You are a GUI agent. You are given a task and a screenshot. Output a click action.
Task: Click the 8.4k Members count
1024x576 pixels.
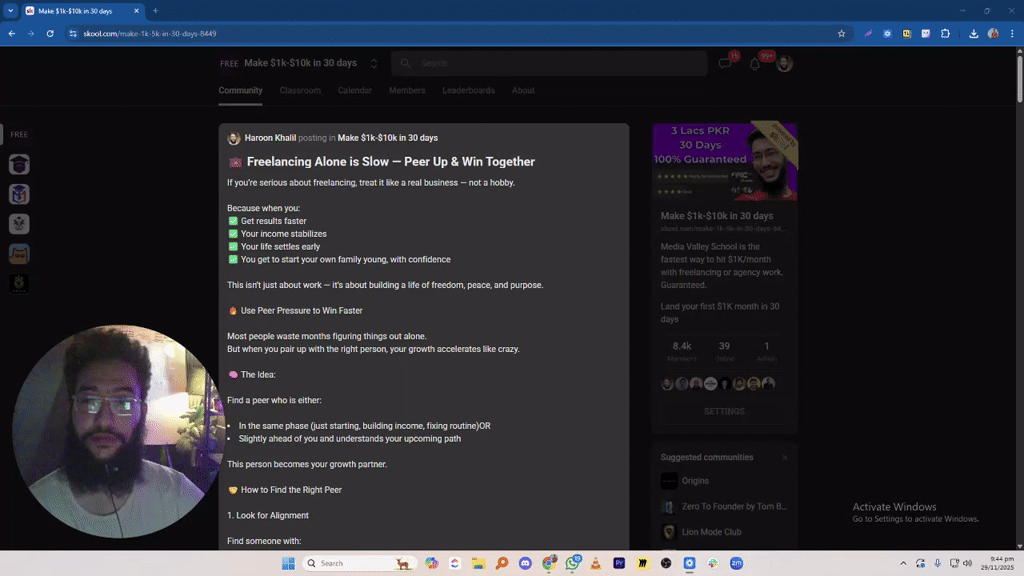pyautogui.click(x=682, y=351)
